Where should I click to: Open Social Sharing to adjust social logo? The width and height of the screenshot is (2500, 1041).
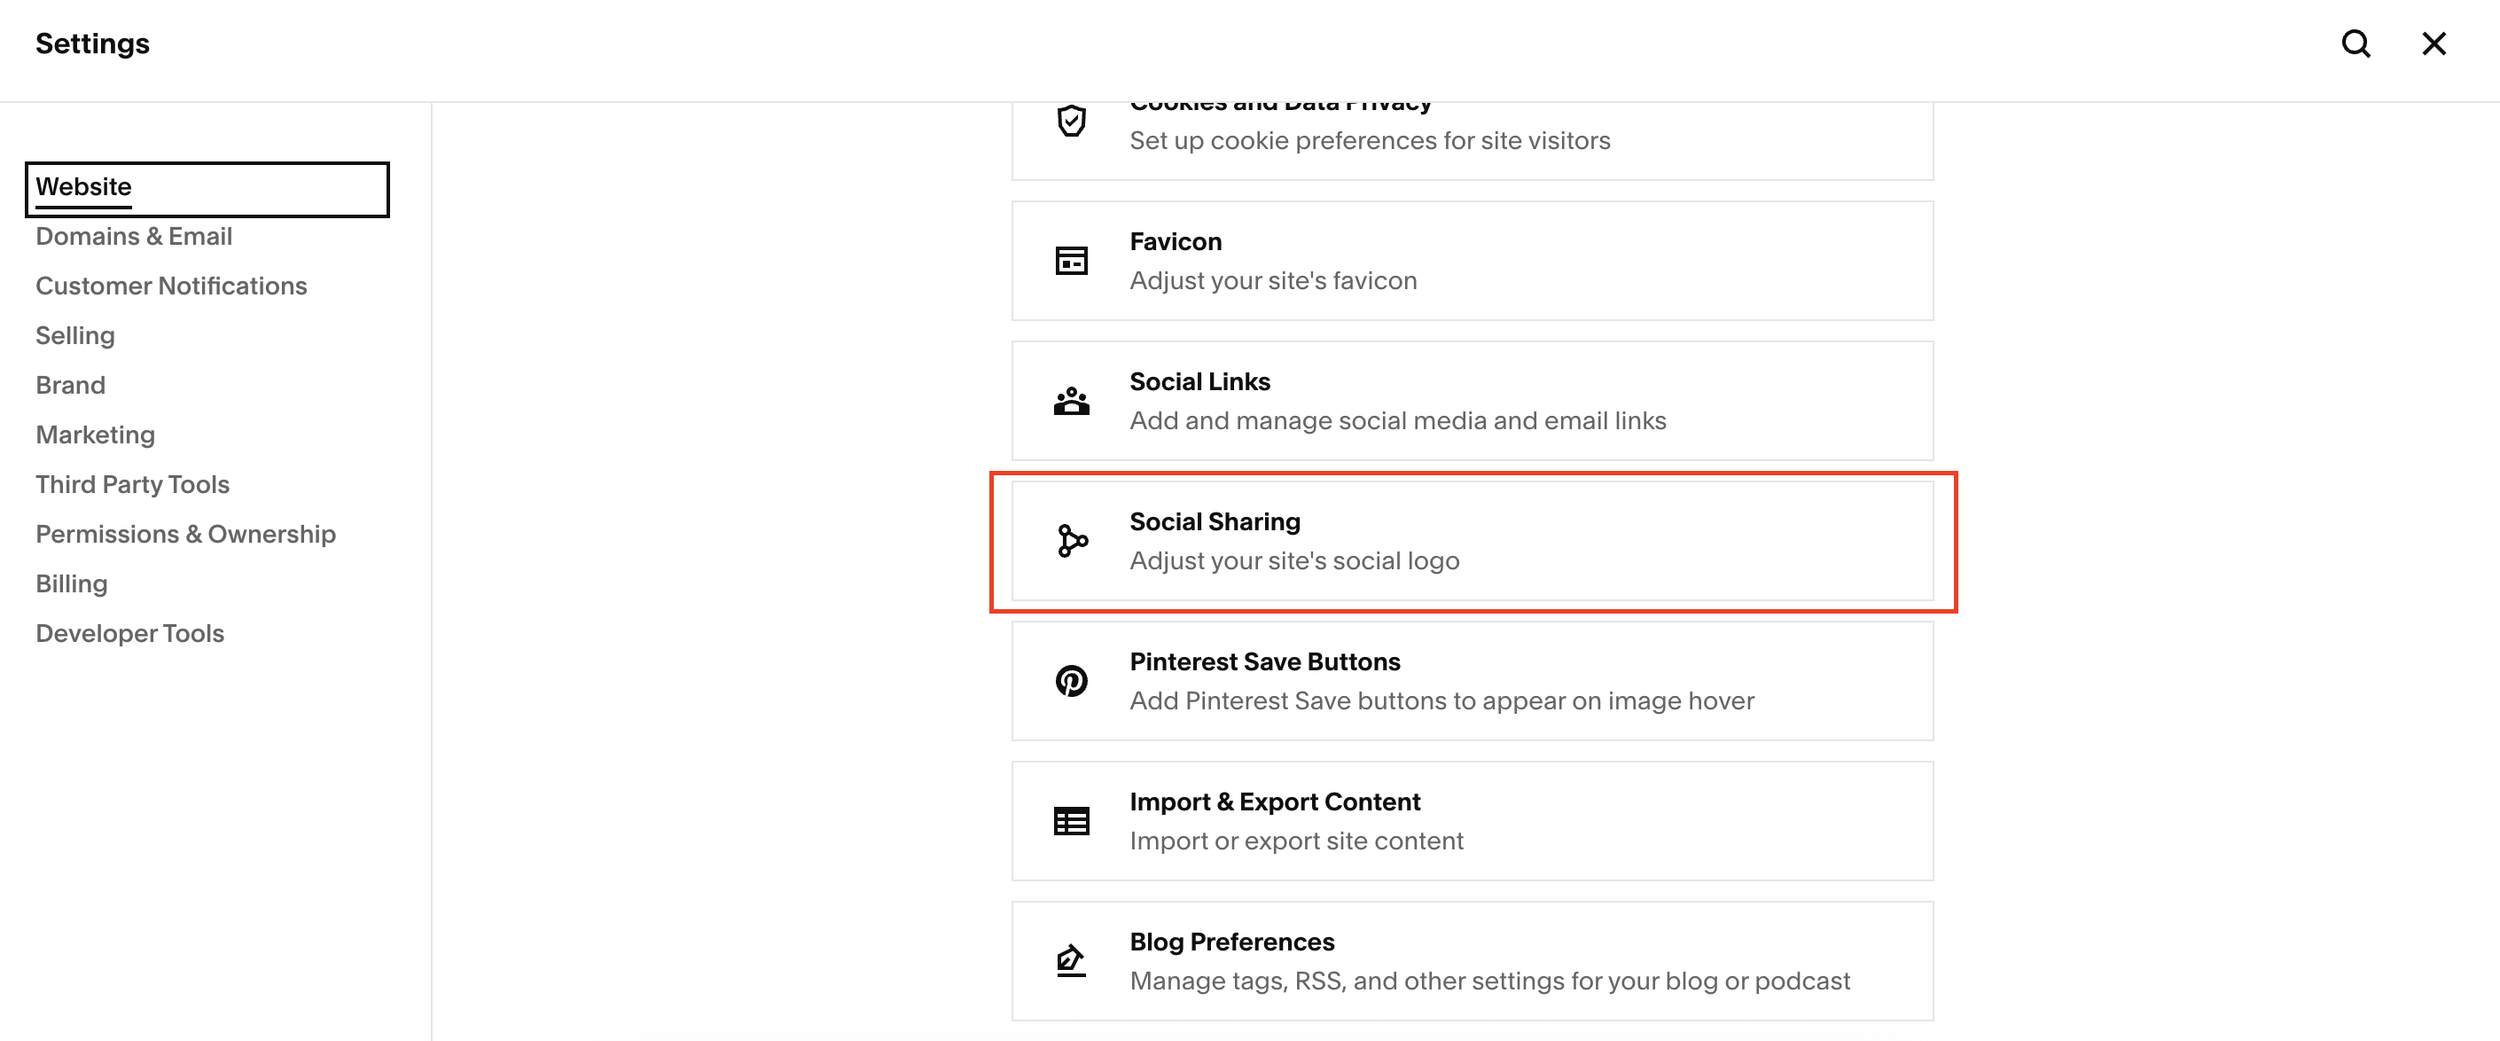coord(1472,540)
